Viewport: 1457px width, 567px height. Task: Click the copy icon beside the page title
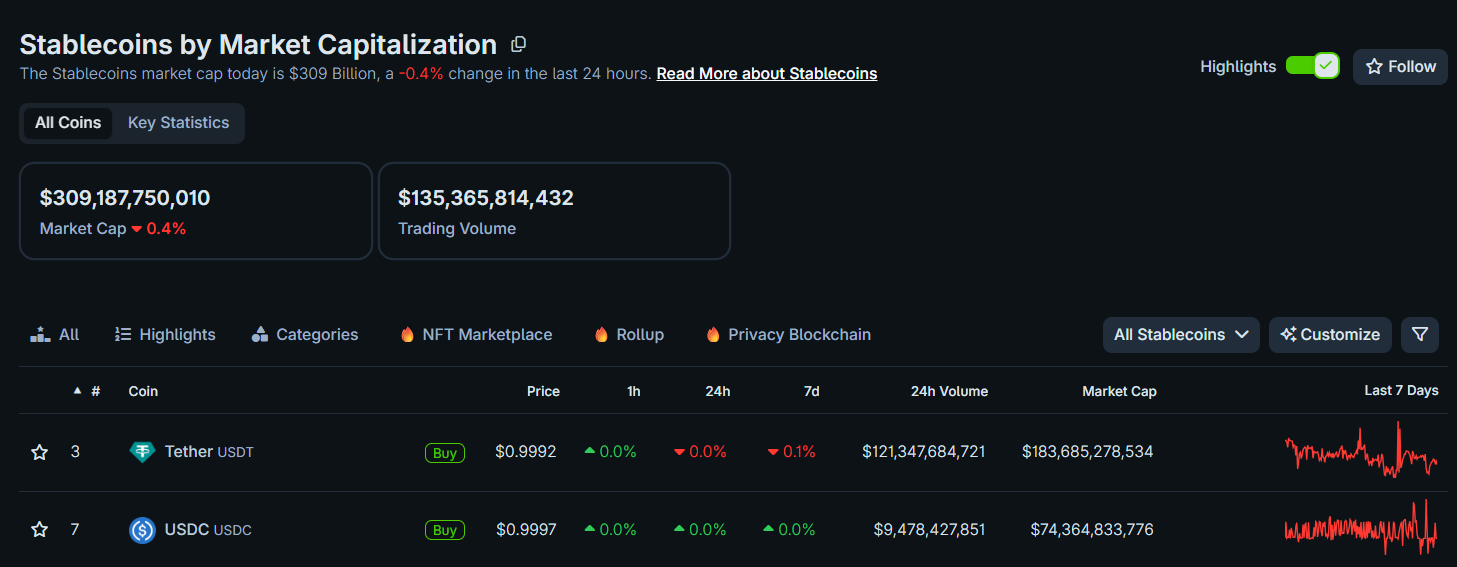tap(518, 44)
